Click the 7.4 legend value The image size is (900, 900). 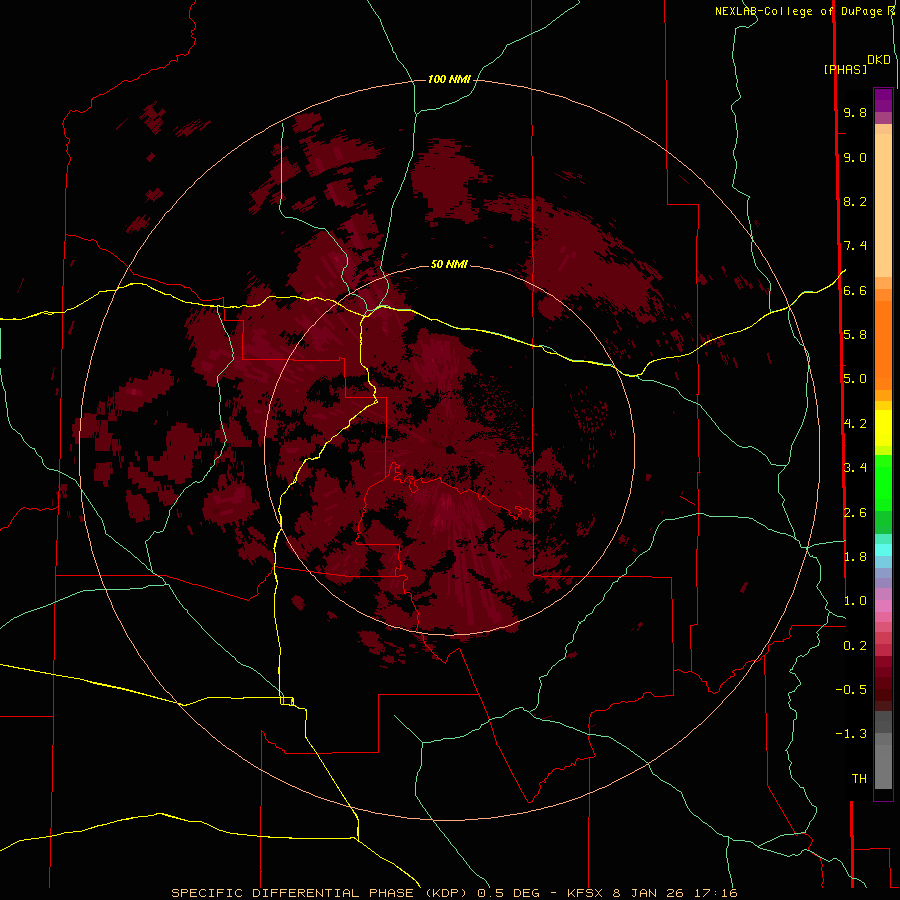855,246
